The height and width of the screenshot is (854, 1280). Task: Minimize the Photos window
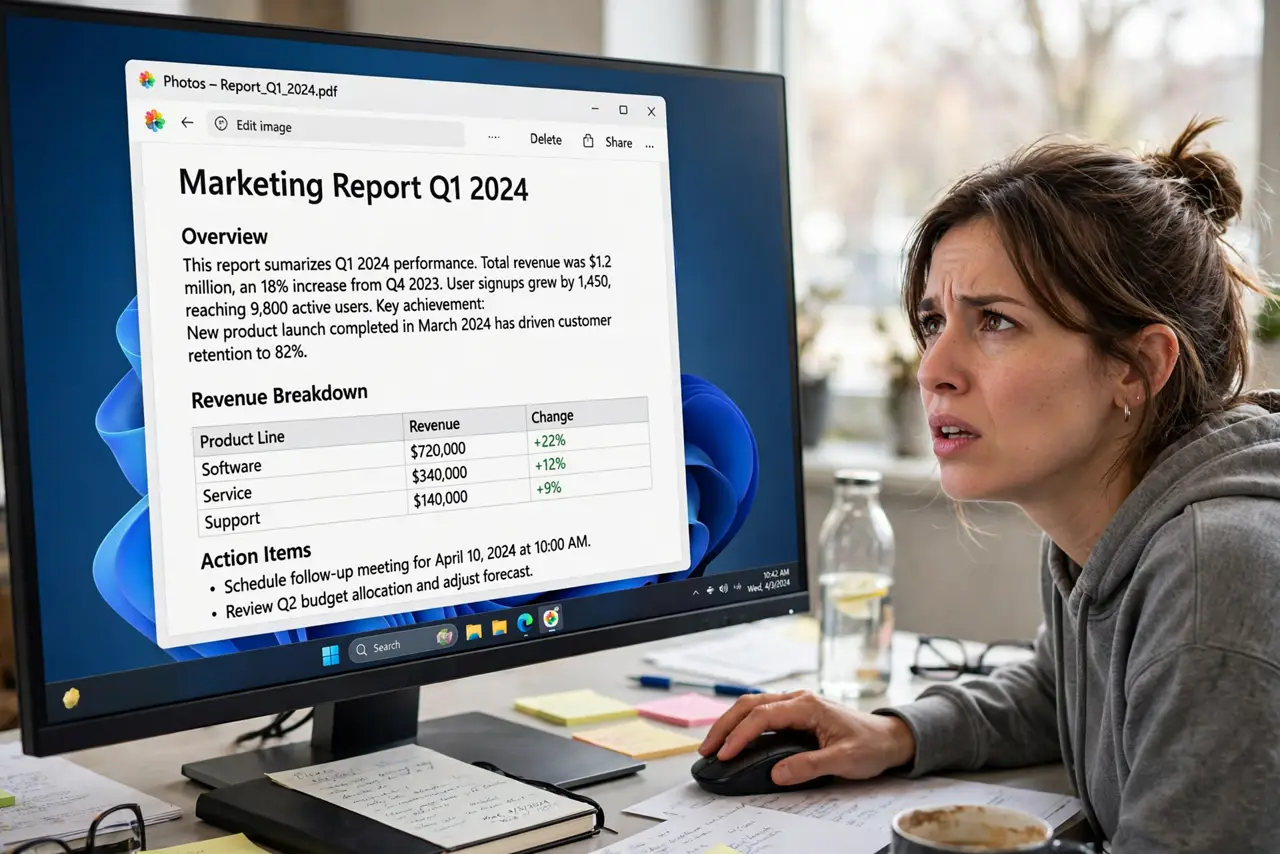pyautogui.click(x=594, y=108)
